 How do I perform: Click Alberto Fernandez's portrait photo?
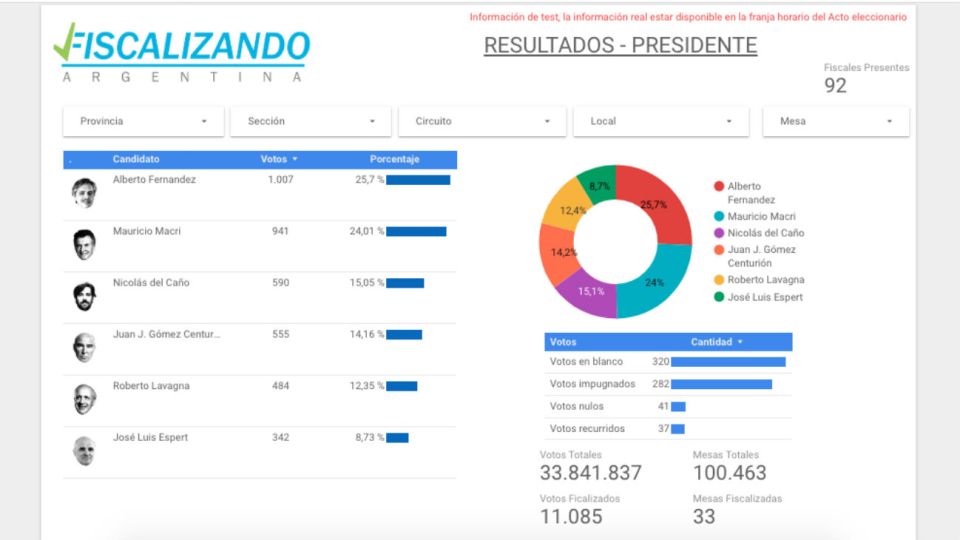pyautogui.click(x=84, y=193)
